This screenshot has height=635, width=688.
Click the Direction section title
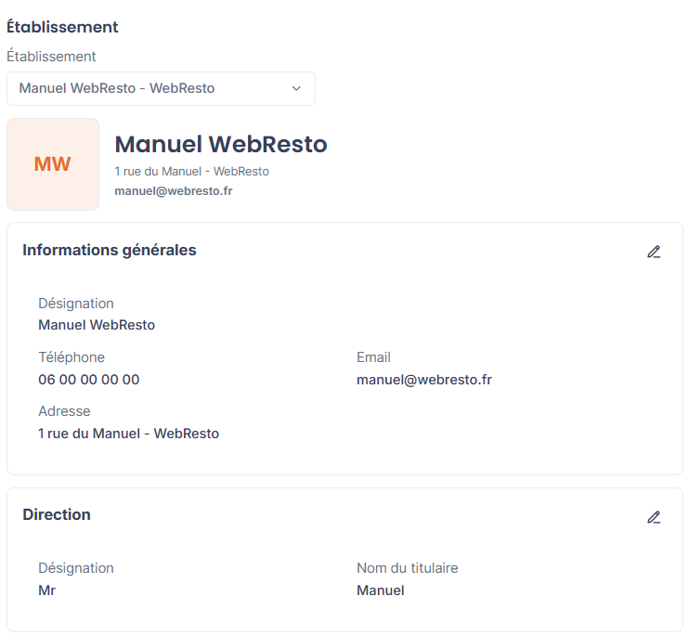click(57, 515)
